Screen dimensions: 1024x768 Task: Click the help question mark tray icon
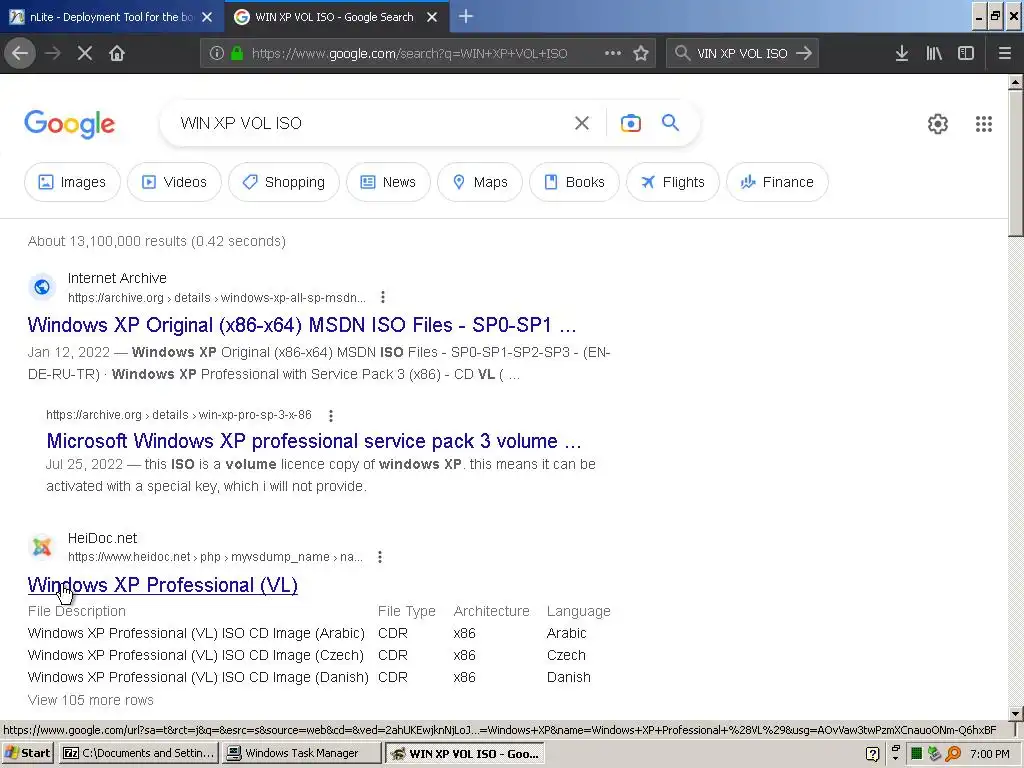pyautogui.click(x=872, y=754)
